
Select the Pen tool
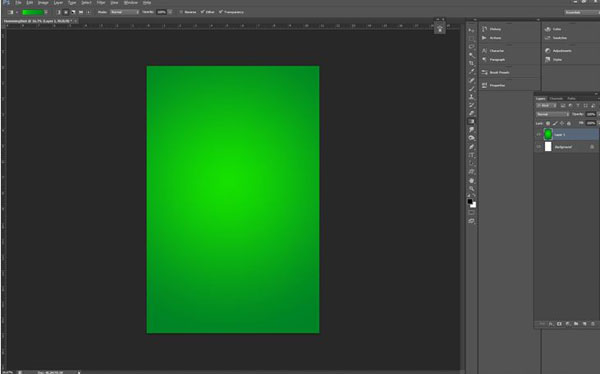[471, 147]
